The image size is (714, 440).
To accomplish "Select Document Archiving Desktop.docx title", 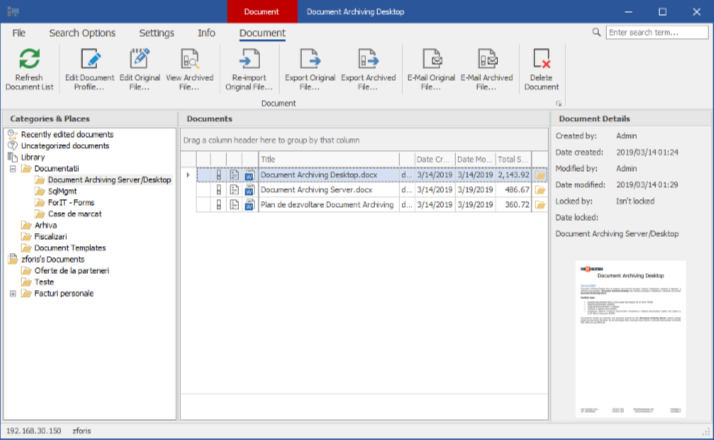I will 319,175.
